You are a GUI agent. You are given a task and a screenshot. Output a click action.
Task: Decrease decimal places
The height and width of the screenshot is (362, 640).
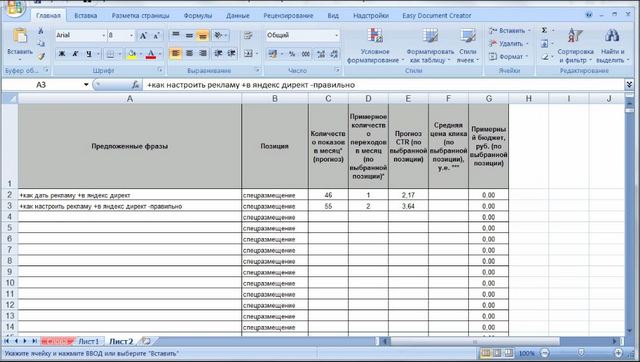coord(334,54)
